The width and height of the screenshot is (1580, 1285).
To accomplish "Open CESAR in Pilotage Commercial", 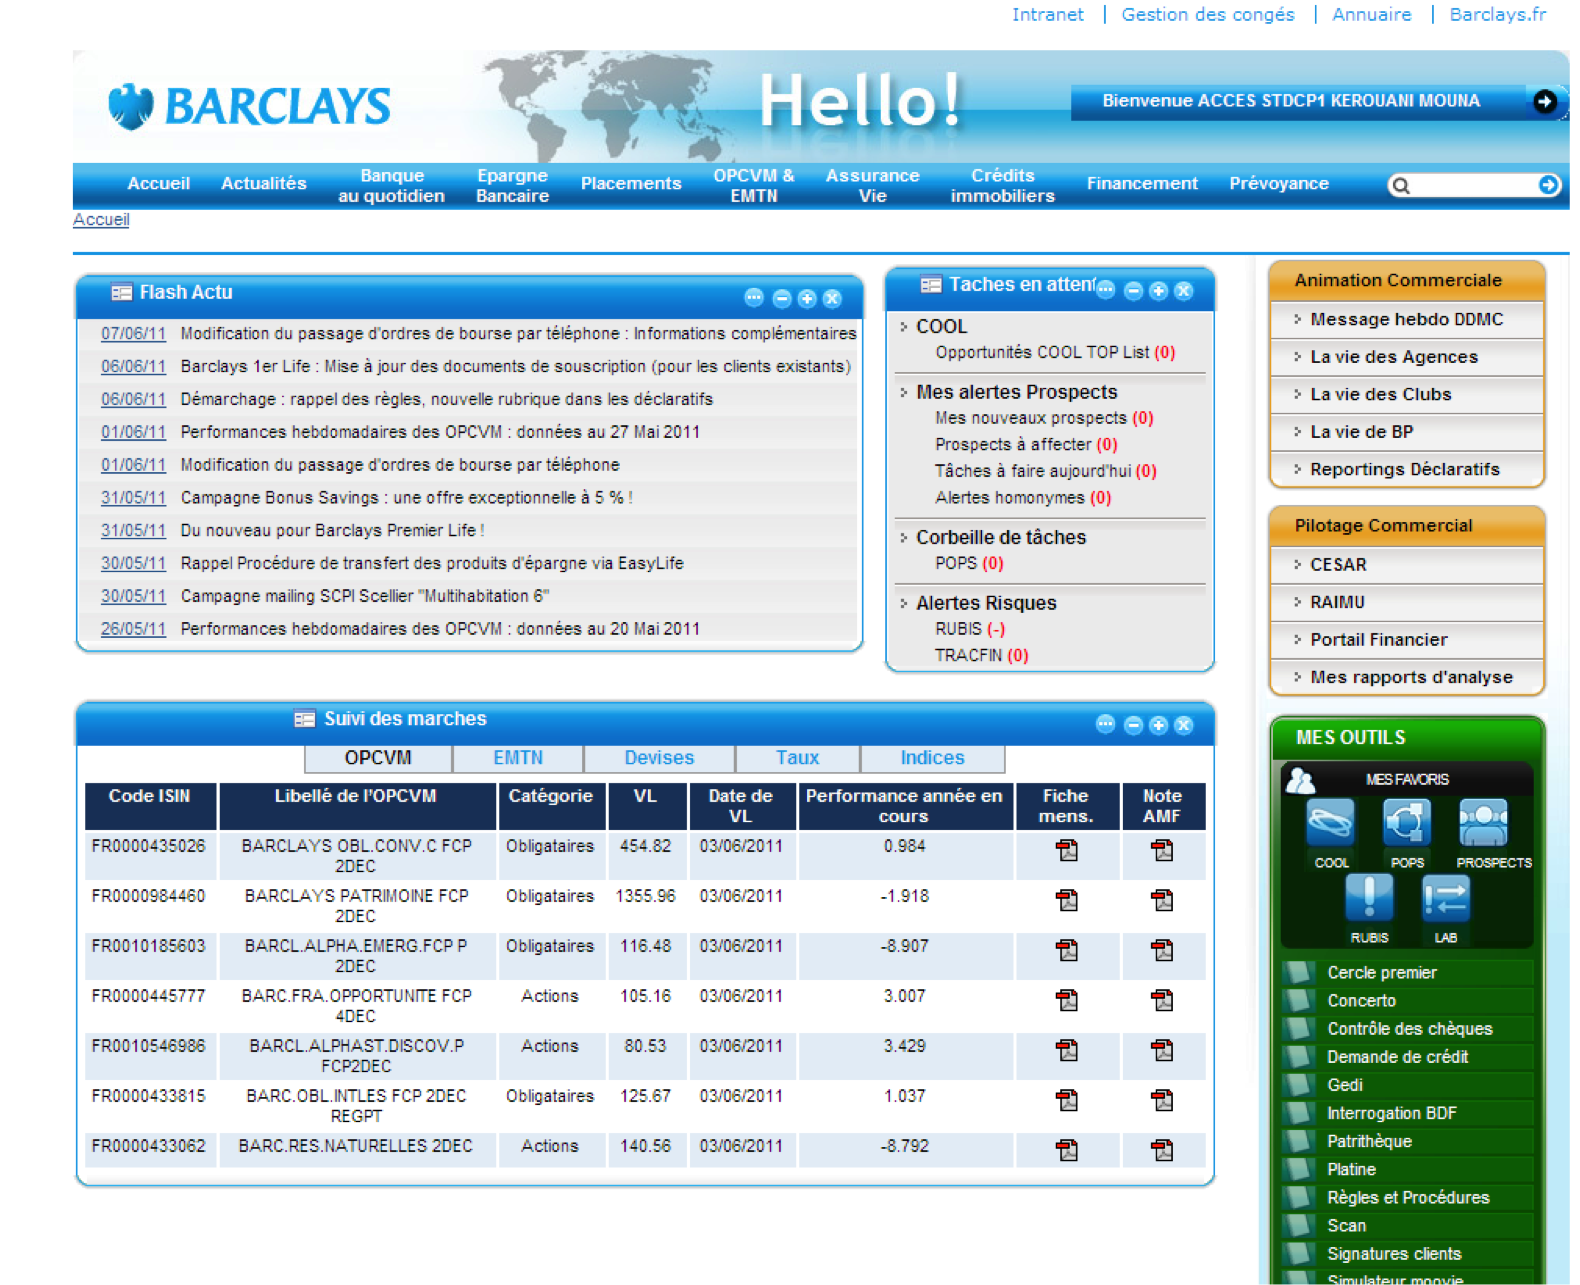I will click(x=1406, y=565).
